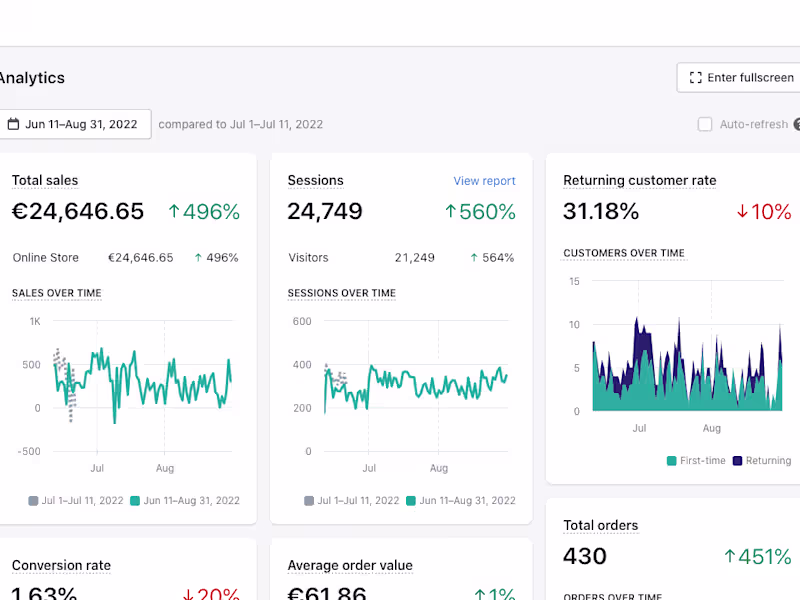Click the Auto-refresh help question icon
The height and width of the screenshot is (600, 800).
[797, 125]
